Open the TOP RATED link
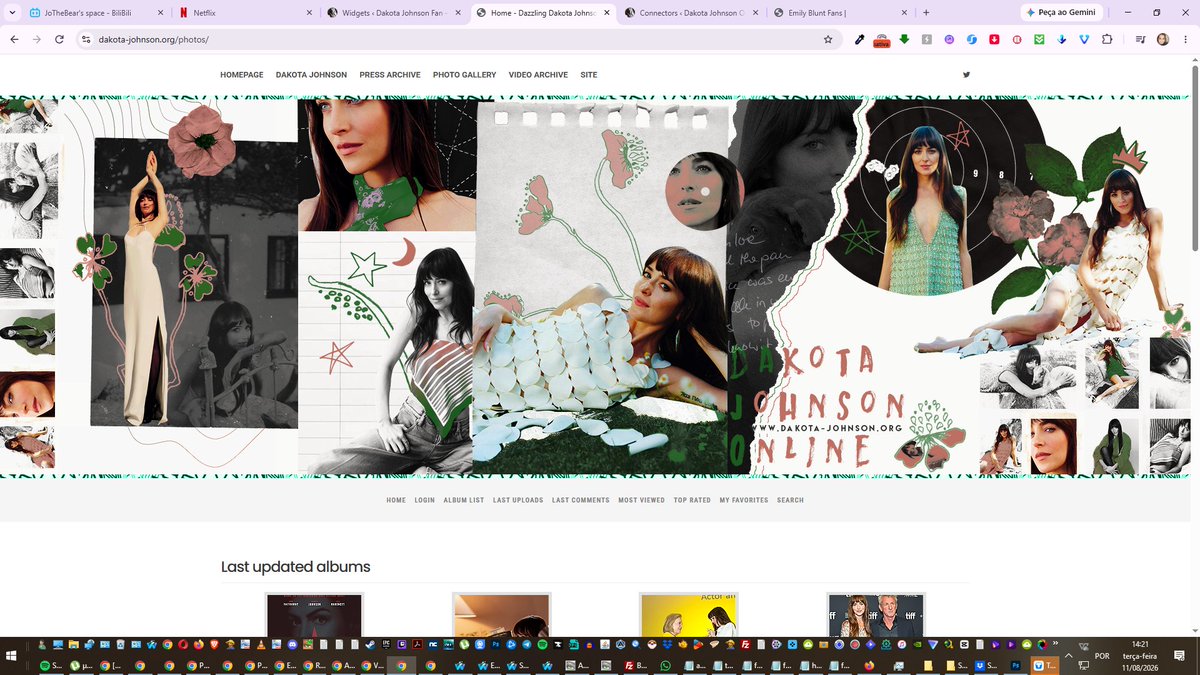1200x675 pixels. (x=692, y=500)
